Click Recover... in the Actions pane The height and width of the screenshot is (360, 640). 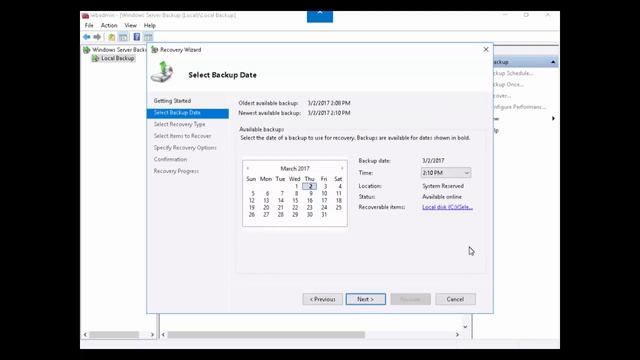click(502, 96)
